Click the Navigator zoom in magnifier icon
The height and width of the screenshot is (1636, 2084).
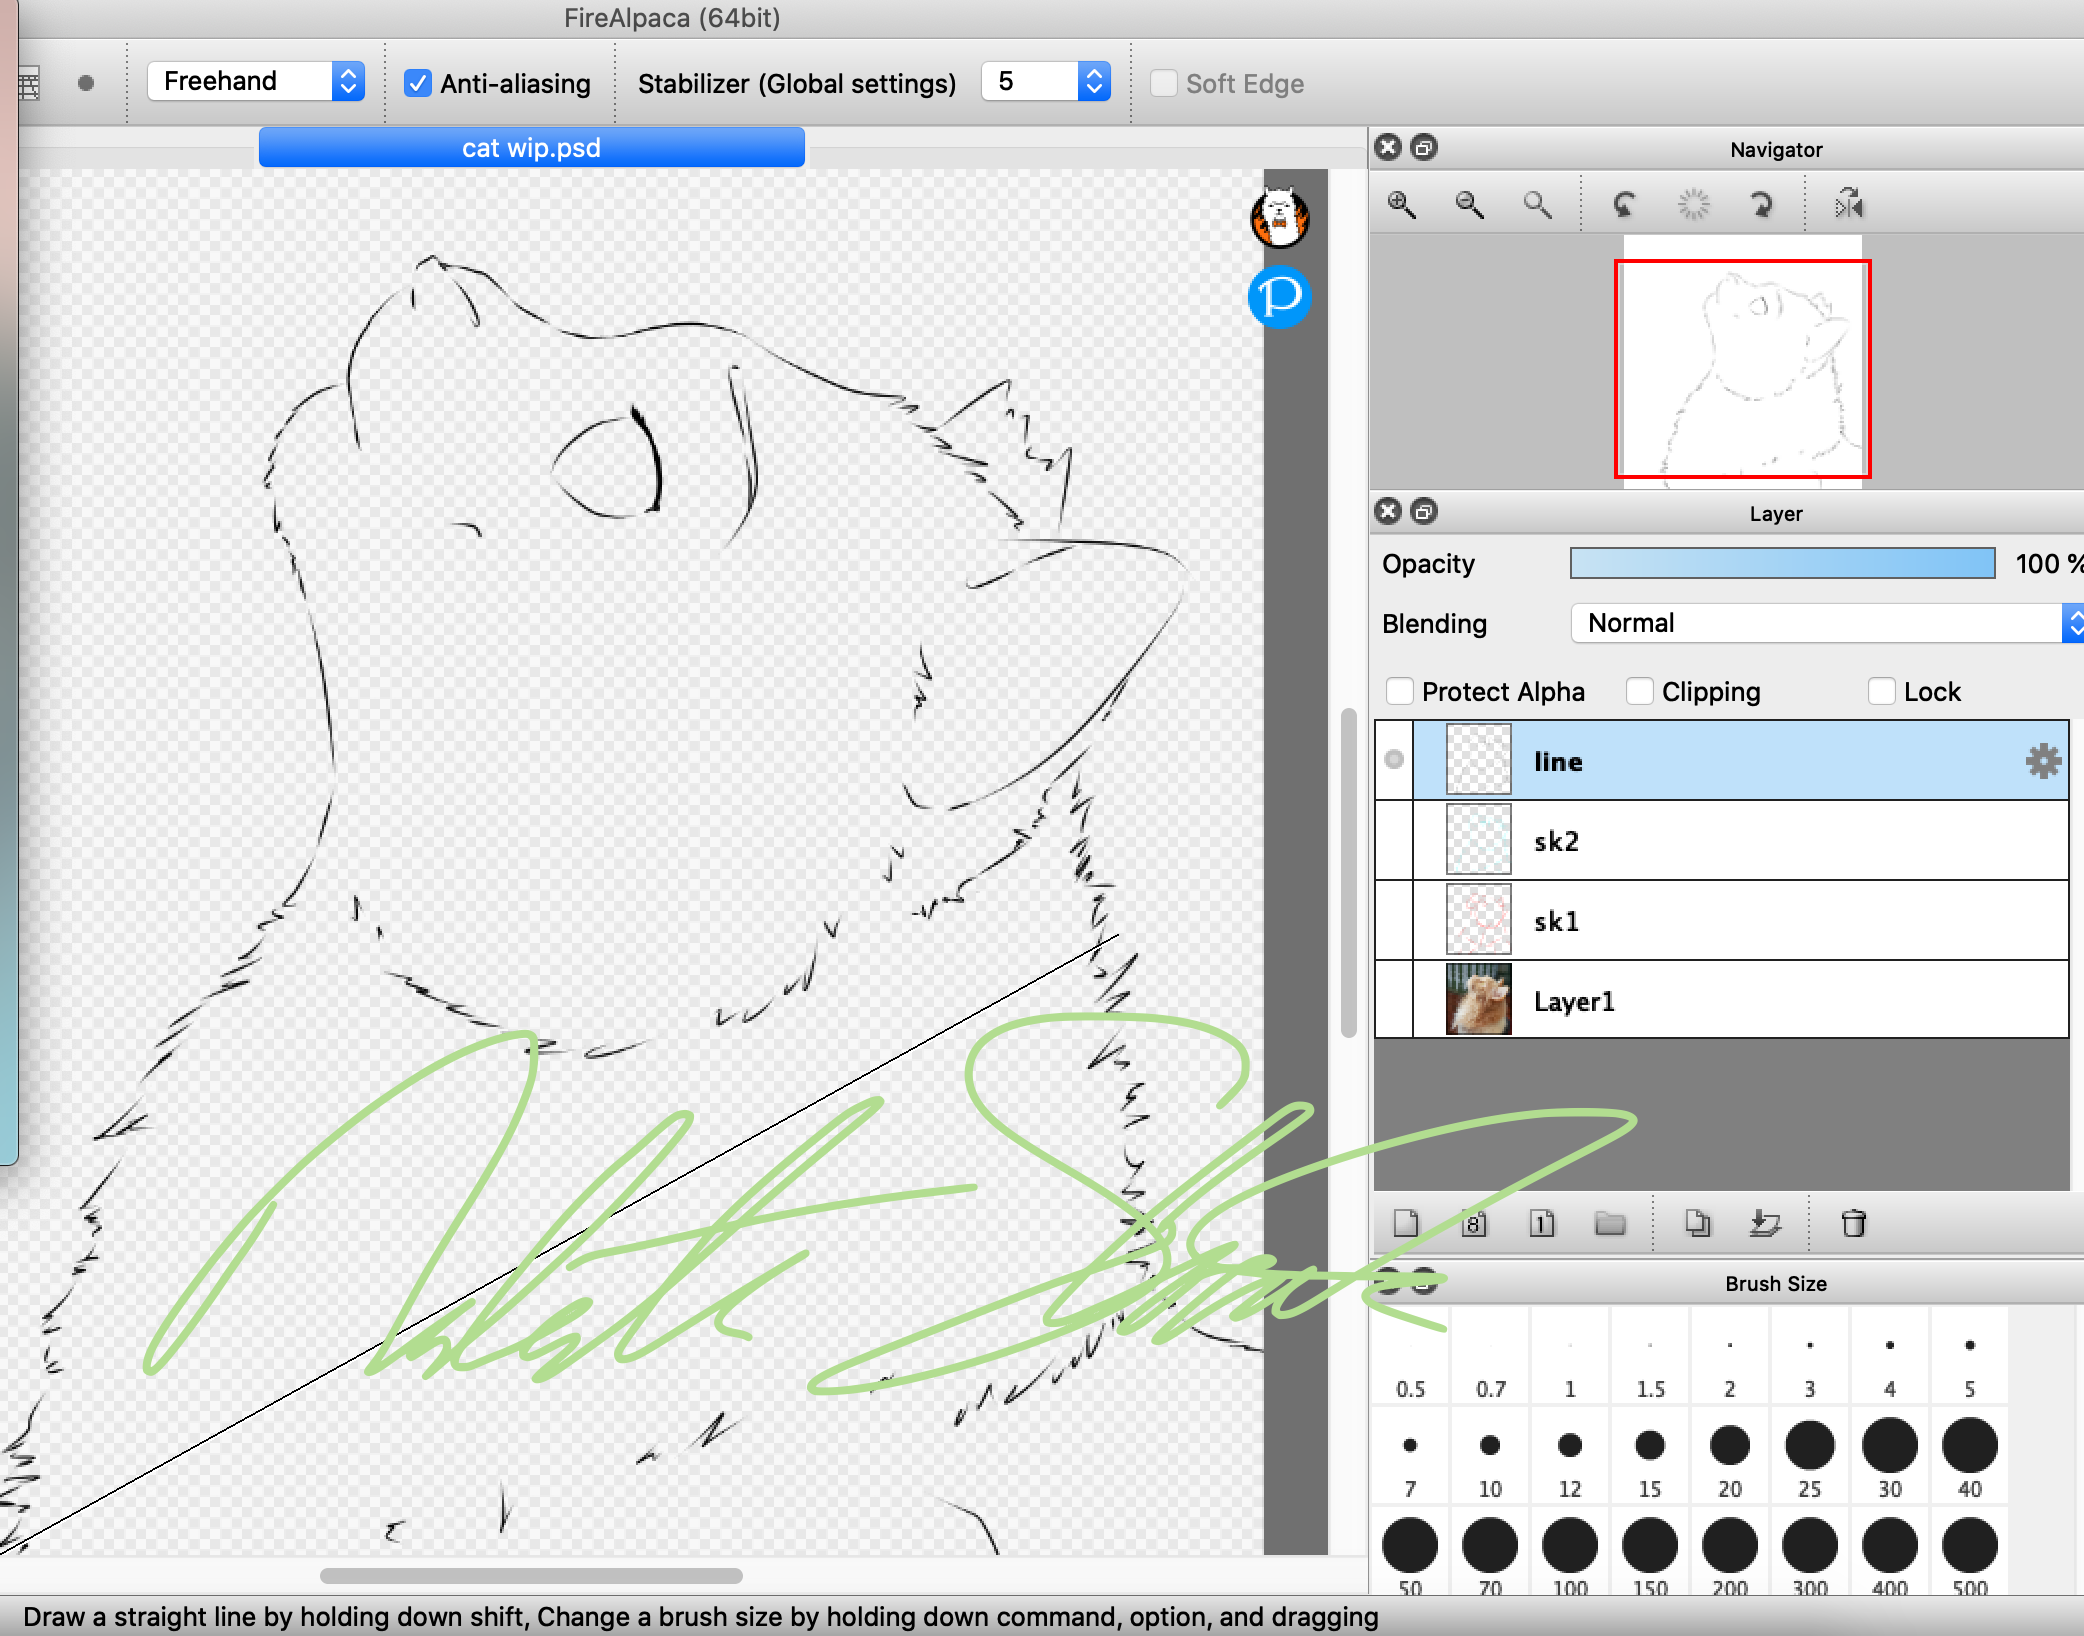pos(1402,205)
